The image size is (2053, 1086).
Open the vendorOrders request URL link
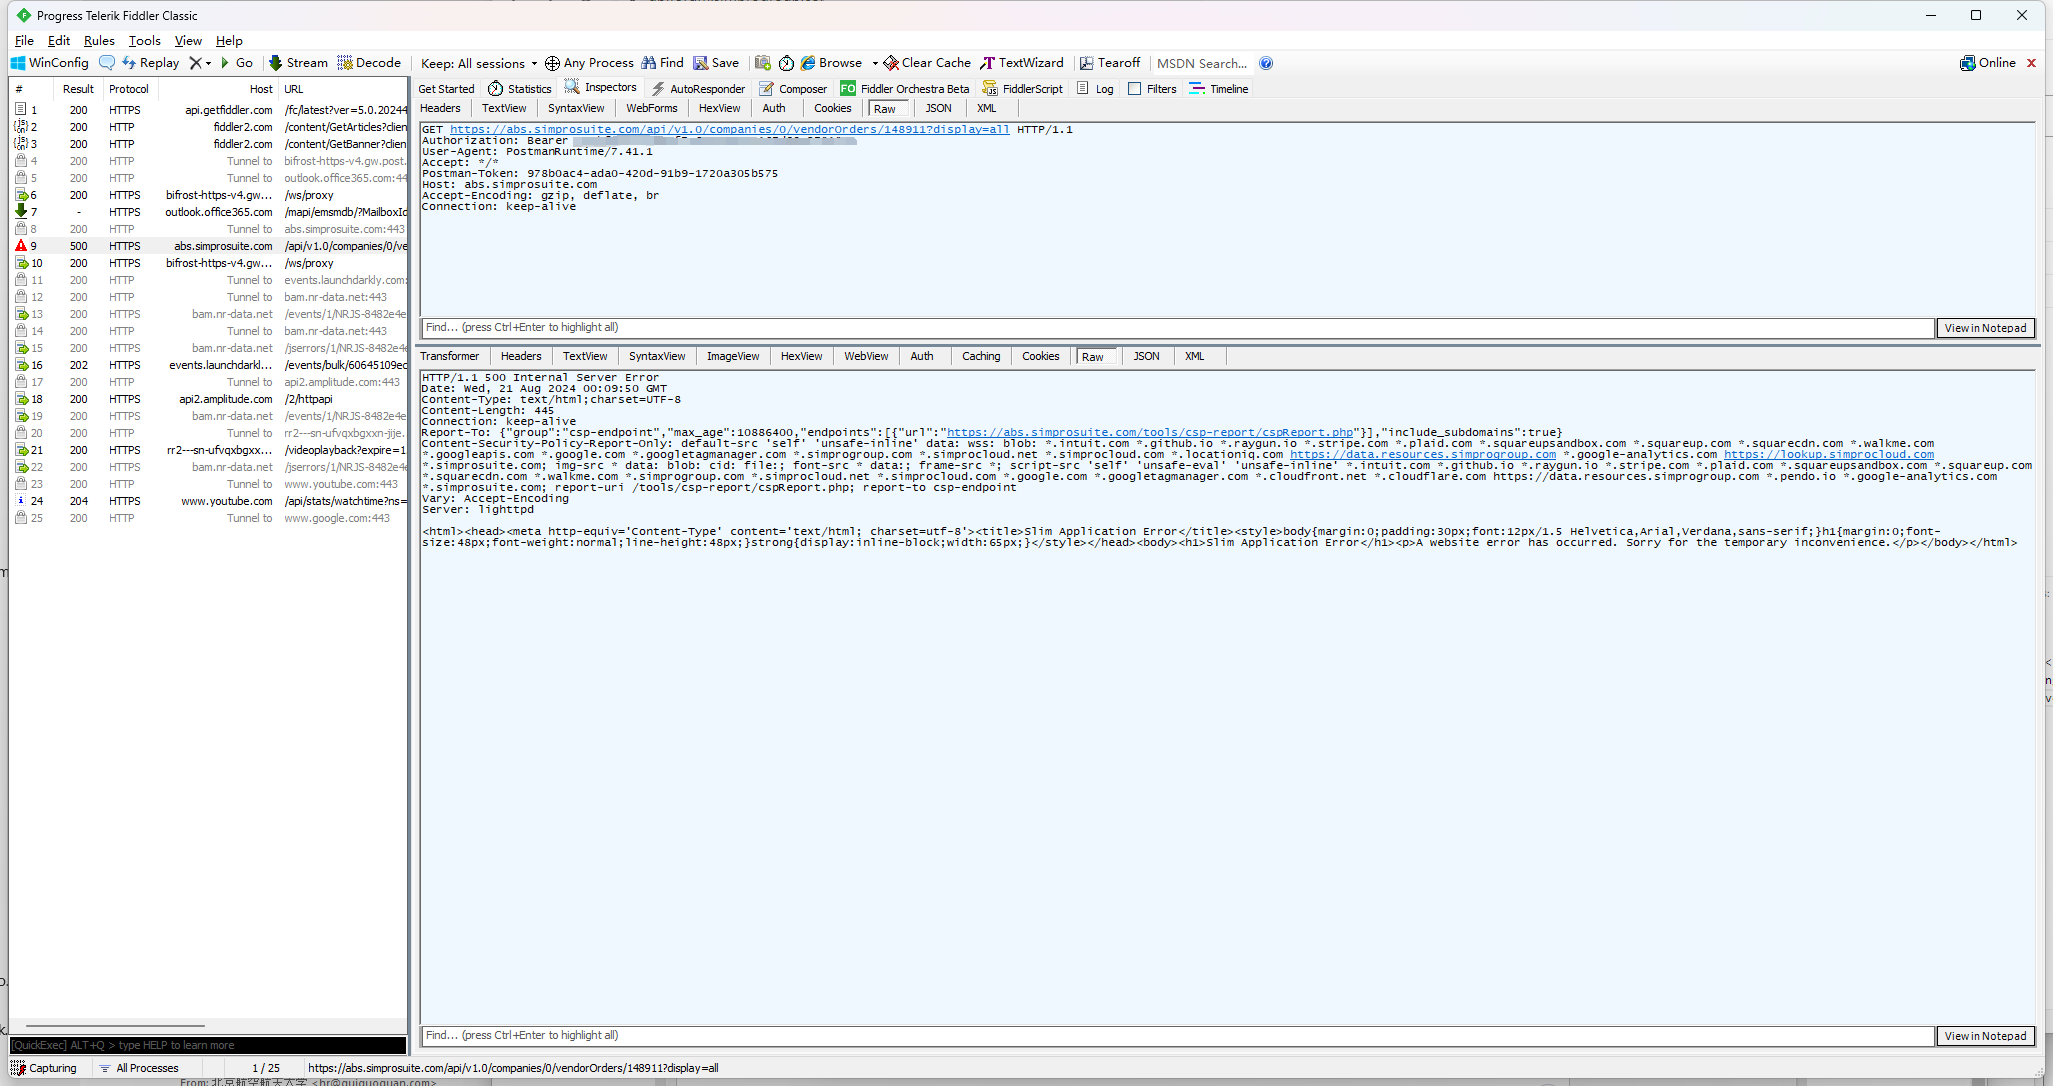pyautogui.click(x=730, y=130)
